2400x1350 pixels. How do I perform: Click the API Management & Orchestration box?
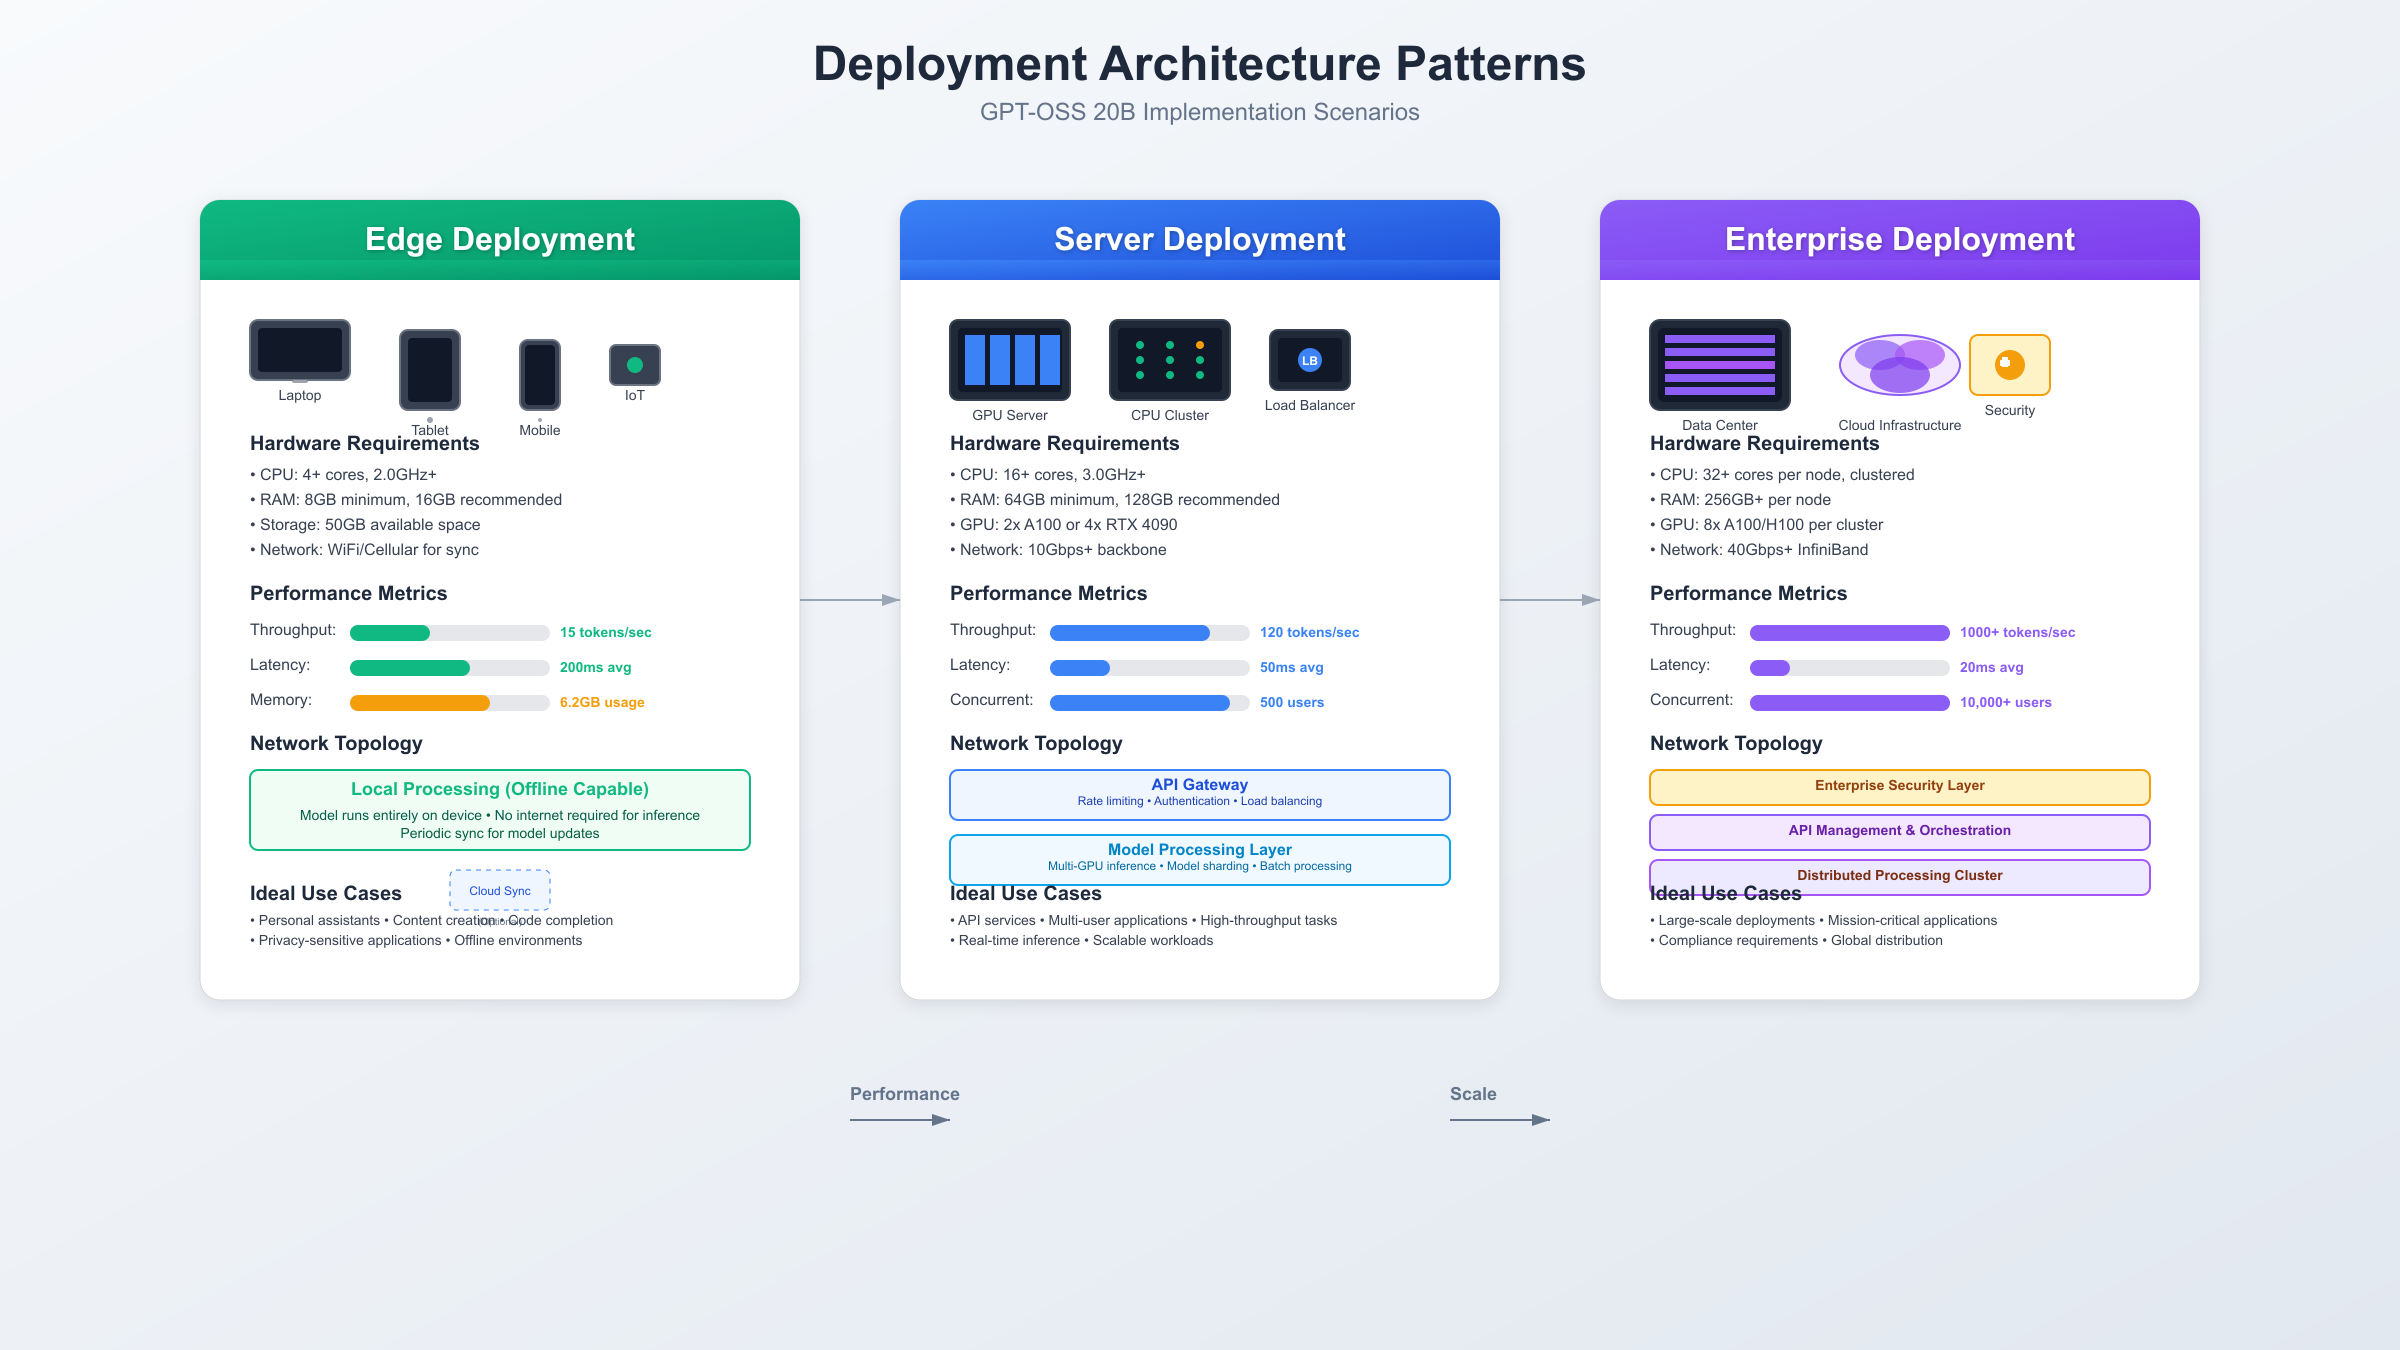(x=1900, y=832)
